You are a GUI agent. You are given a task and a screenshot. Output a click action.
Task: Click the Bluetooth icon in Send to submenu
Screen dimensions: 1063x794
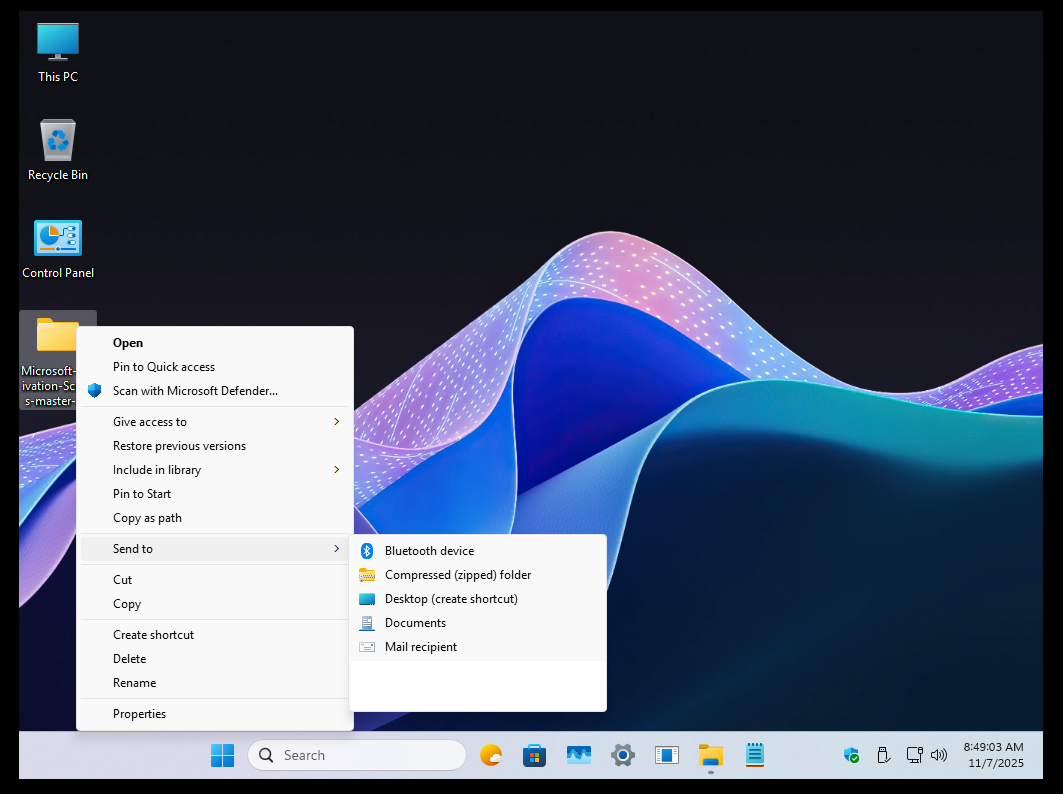pos(367,551)
